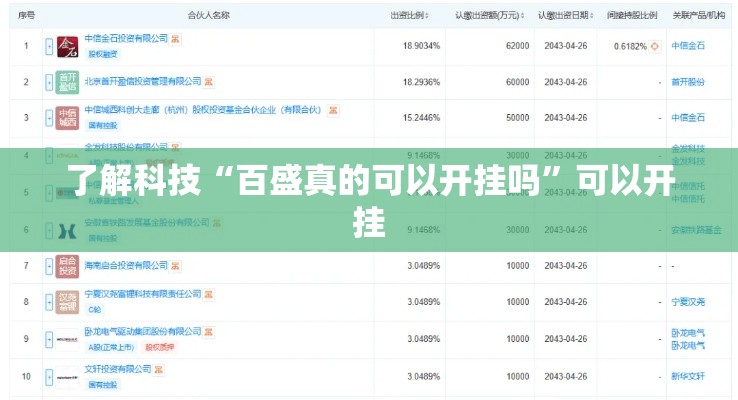The image size is (738, 400).
Task: Open 北京首开盈信投资管理有限公司 link
Action: (143, 81)
